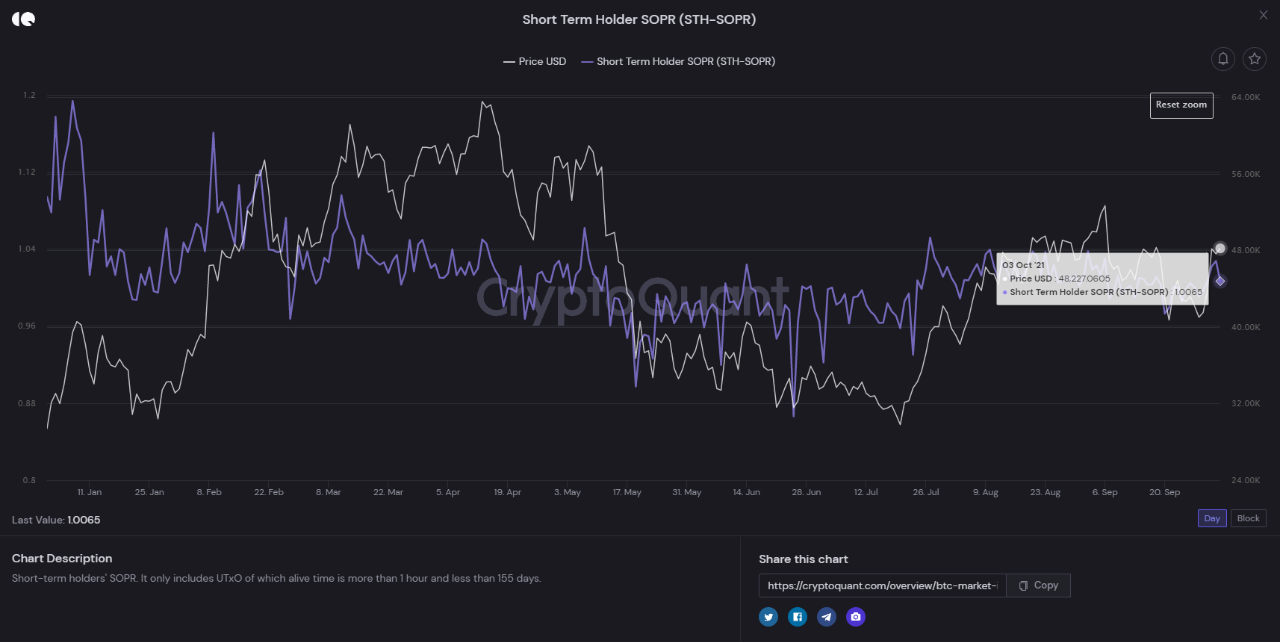Click the Reset zoom button
The image size is (1280, 642).
(1181, 105)
